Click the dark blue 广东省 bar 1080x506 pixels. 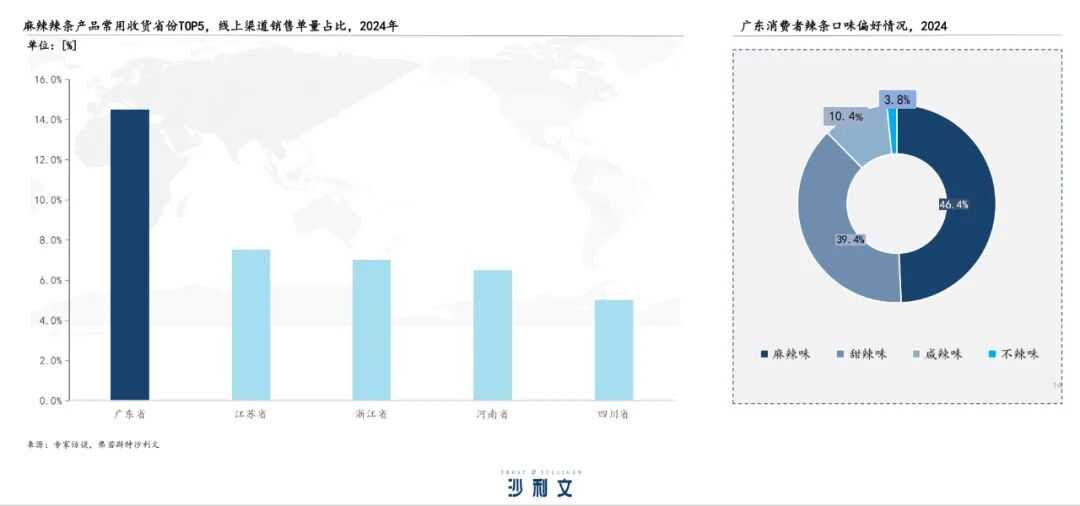coord(129,255)
